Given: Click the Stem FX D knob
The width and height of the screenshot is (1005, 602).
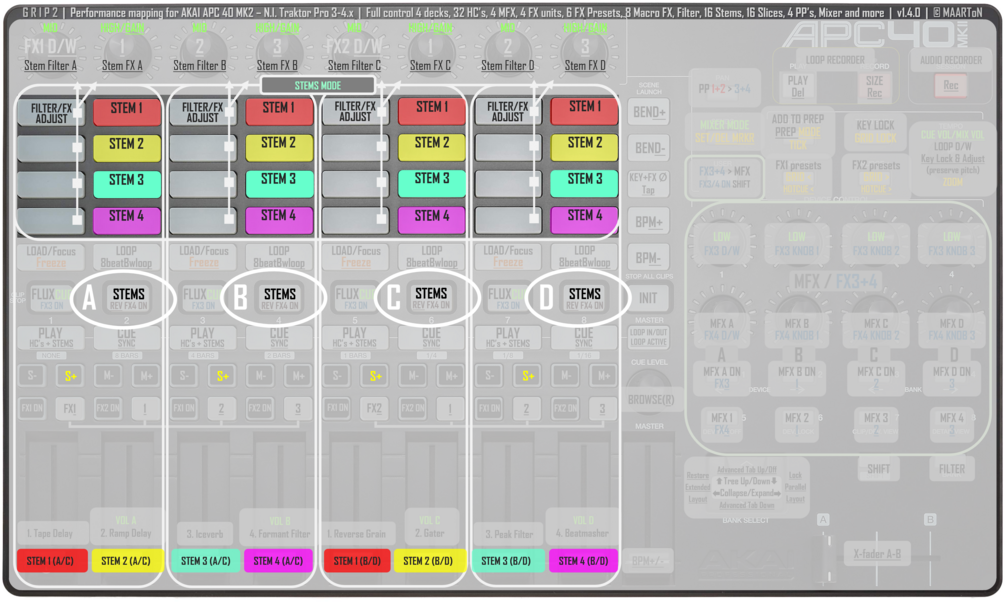Looking at the screenshot, I should pos(585,50).
